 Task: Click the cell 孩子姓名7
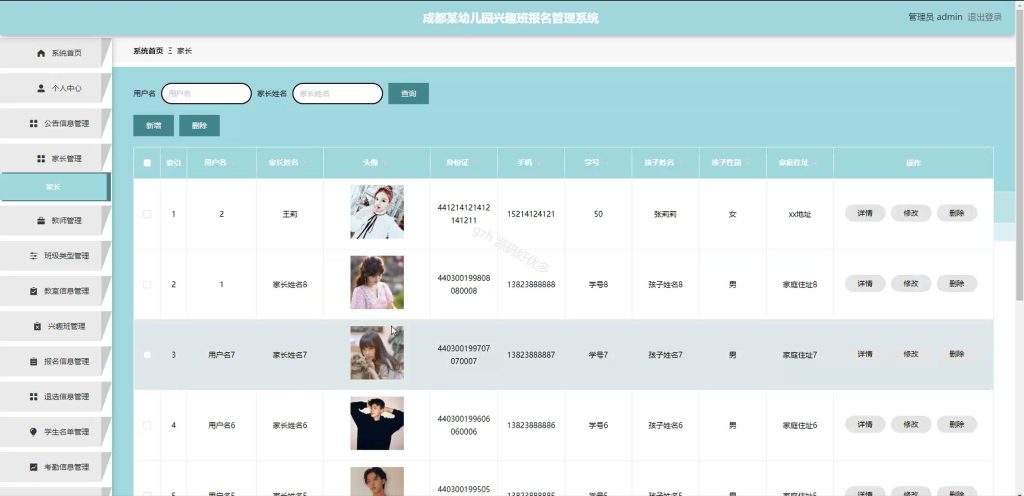(x=665, y=355)
